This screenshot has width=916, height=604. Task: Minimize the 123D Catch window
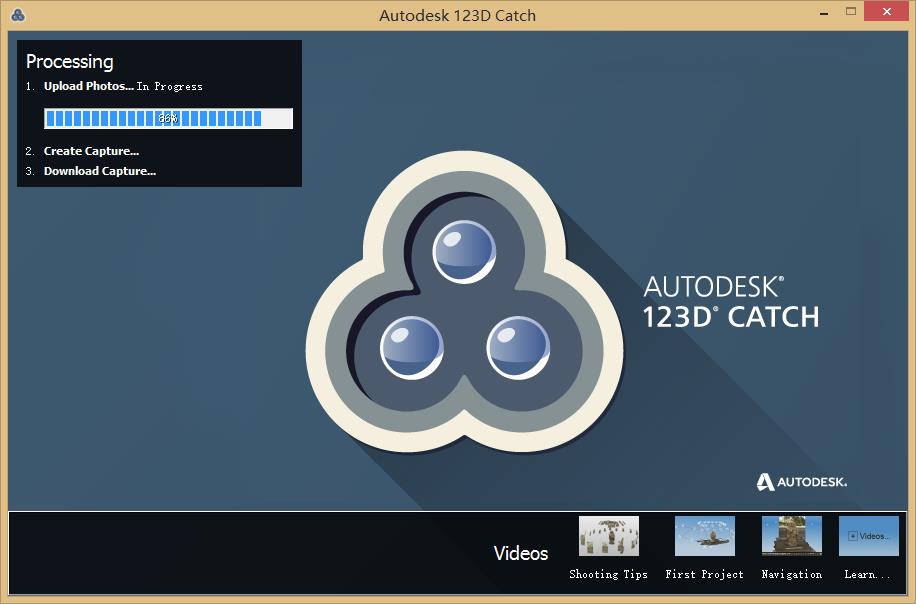point(824,12)
